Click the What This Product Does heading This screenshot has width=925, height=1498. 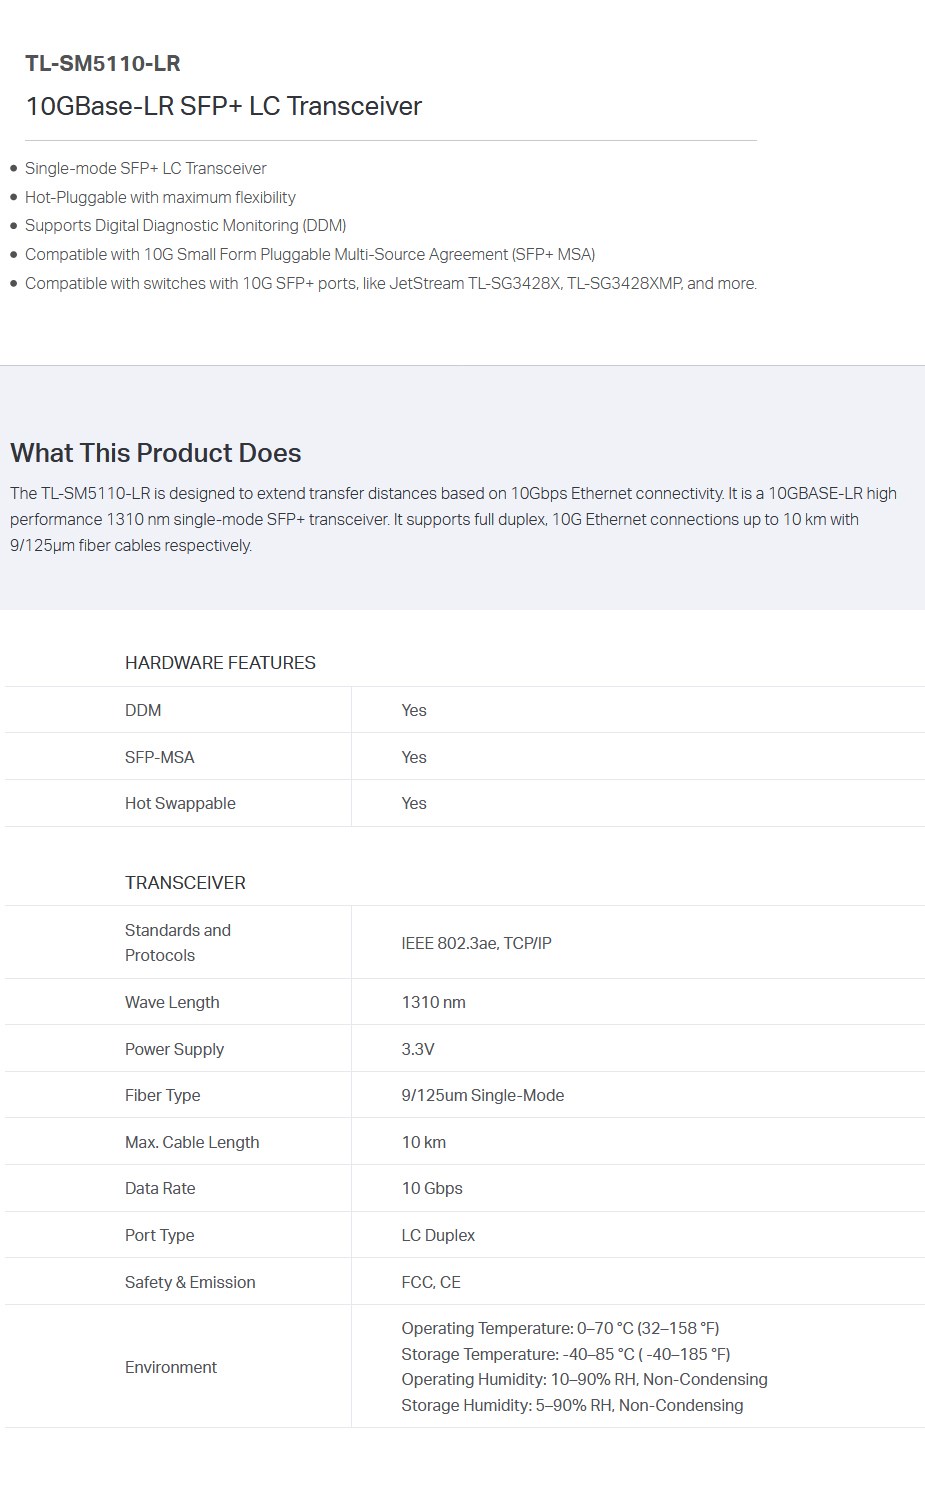(x=156, y=453)
